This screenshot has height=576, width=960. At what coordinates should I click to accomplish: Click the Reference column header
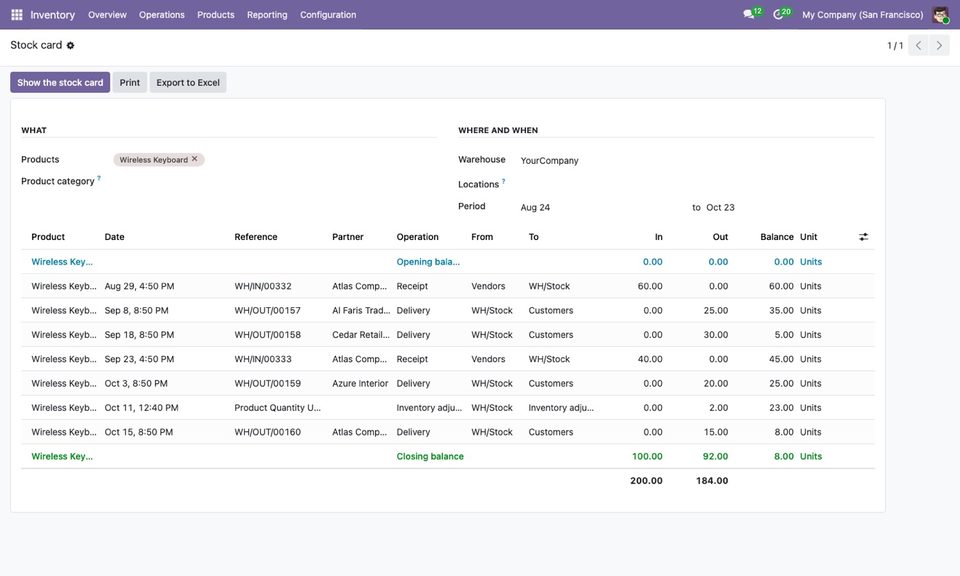click(x=256, y=237)
